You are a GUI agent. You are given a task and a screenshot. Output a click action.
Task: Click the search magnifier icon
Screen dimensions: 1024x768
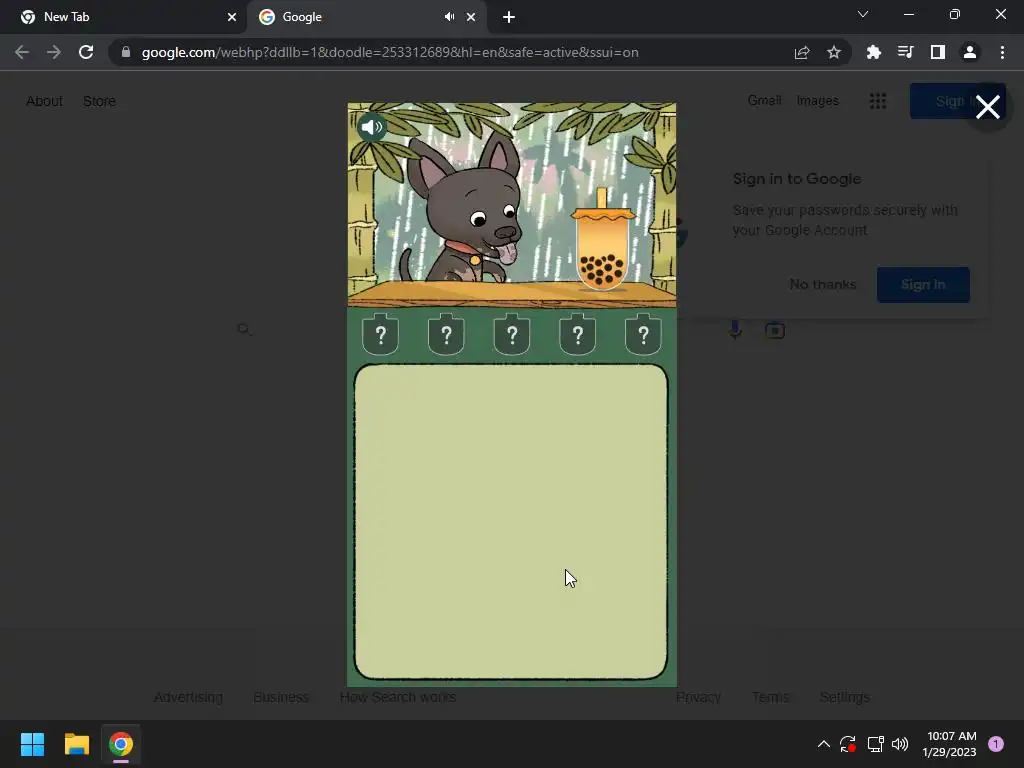pos(244,329)
